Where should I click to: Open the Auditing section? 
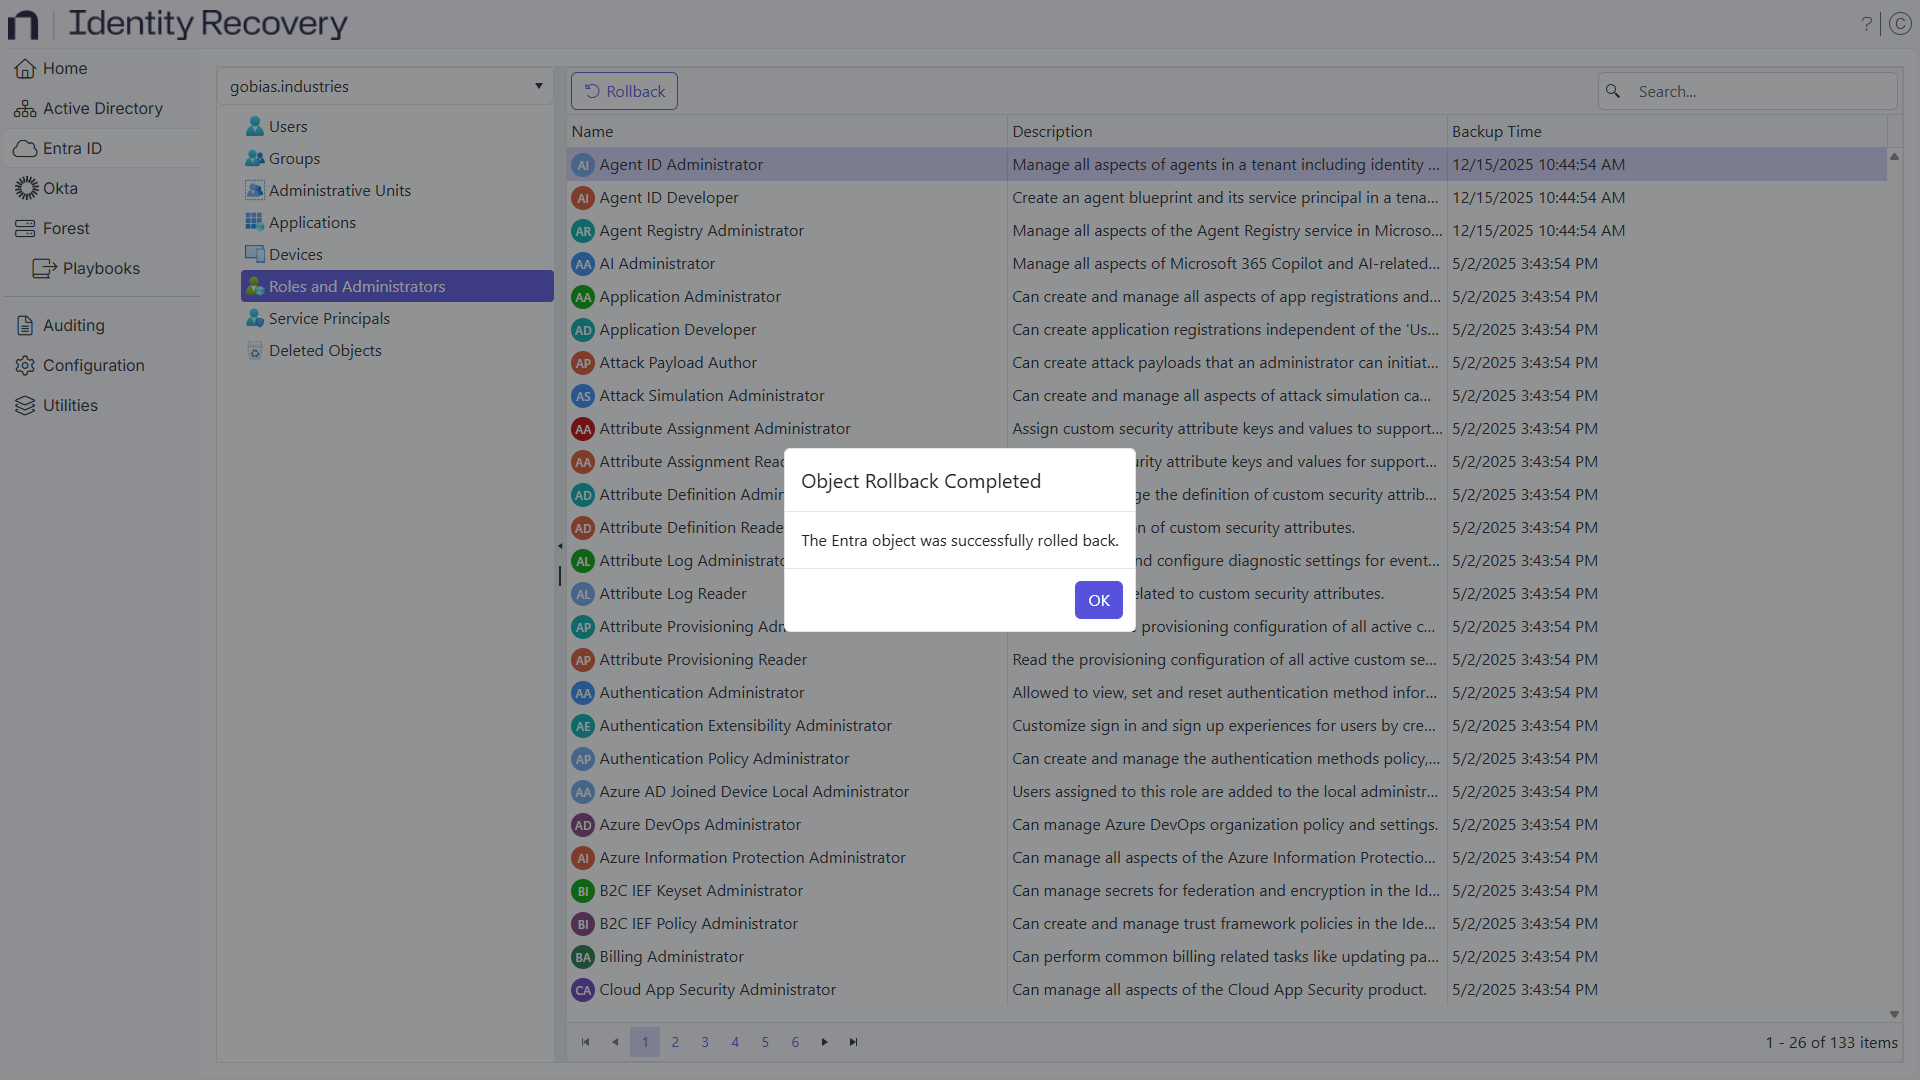click(x=72, y=325)
